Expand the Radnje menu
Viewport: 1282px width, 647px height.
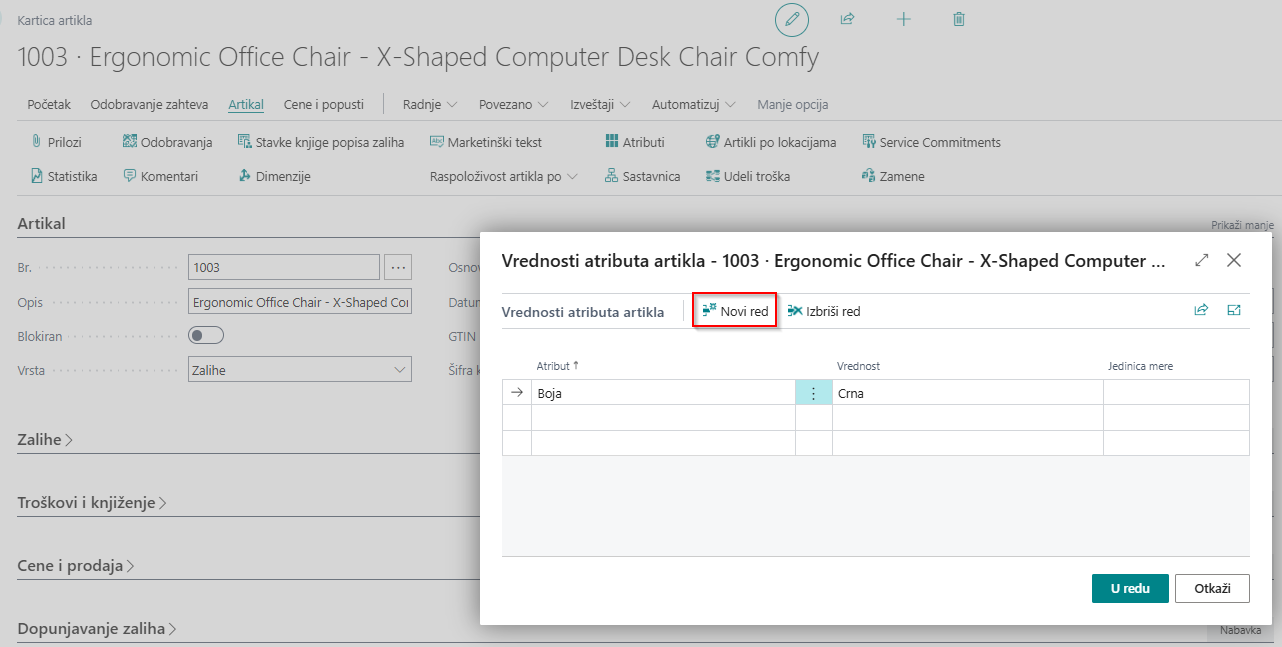coord(429,104)
